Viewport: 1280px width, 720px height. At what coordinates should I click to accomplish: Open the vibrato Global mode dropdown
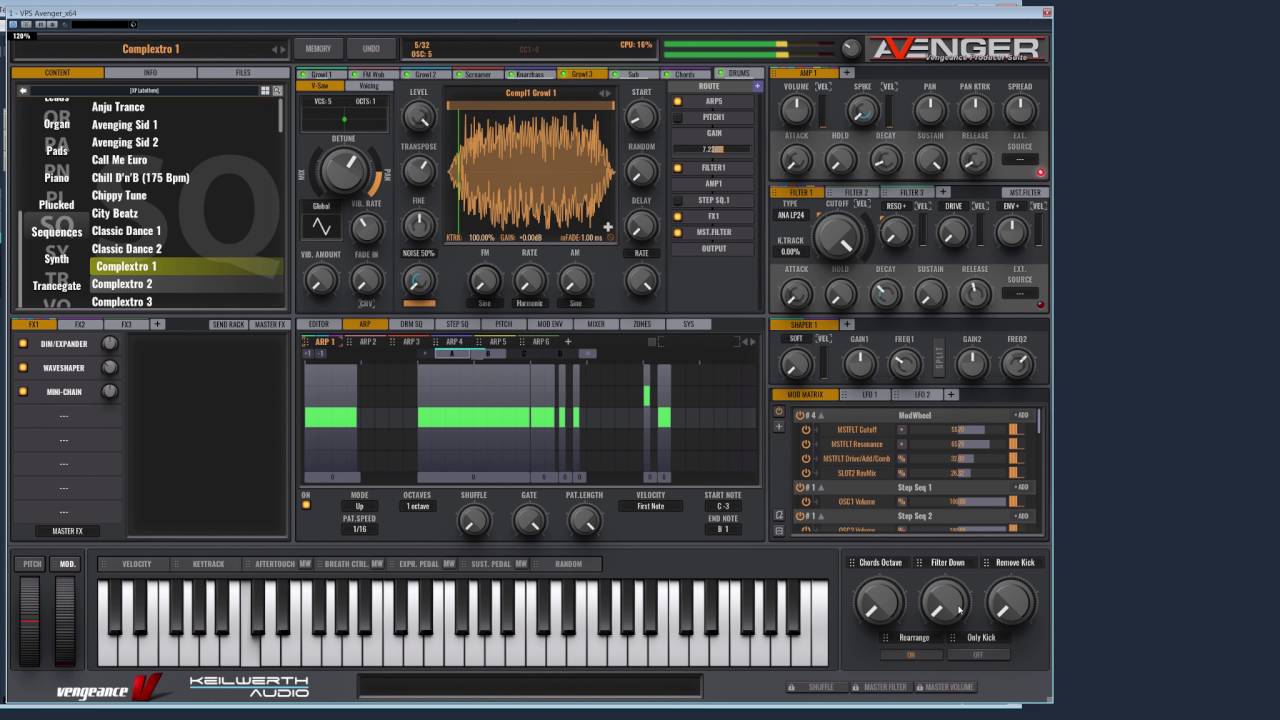pos(321,206)
